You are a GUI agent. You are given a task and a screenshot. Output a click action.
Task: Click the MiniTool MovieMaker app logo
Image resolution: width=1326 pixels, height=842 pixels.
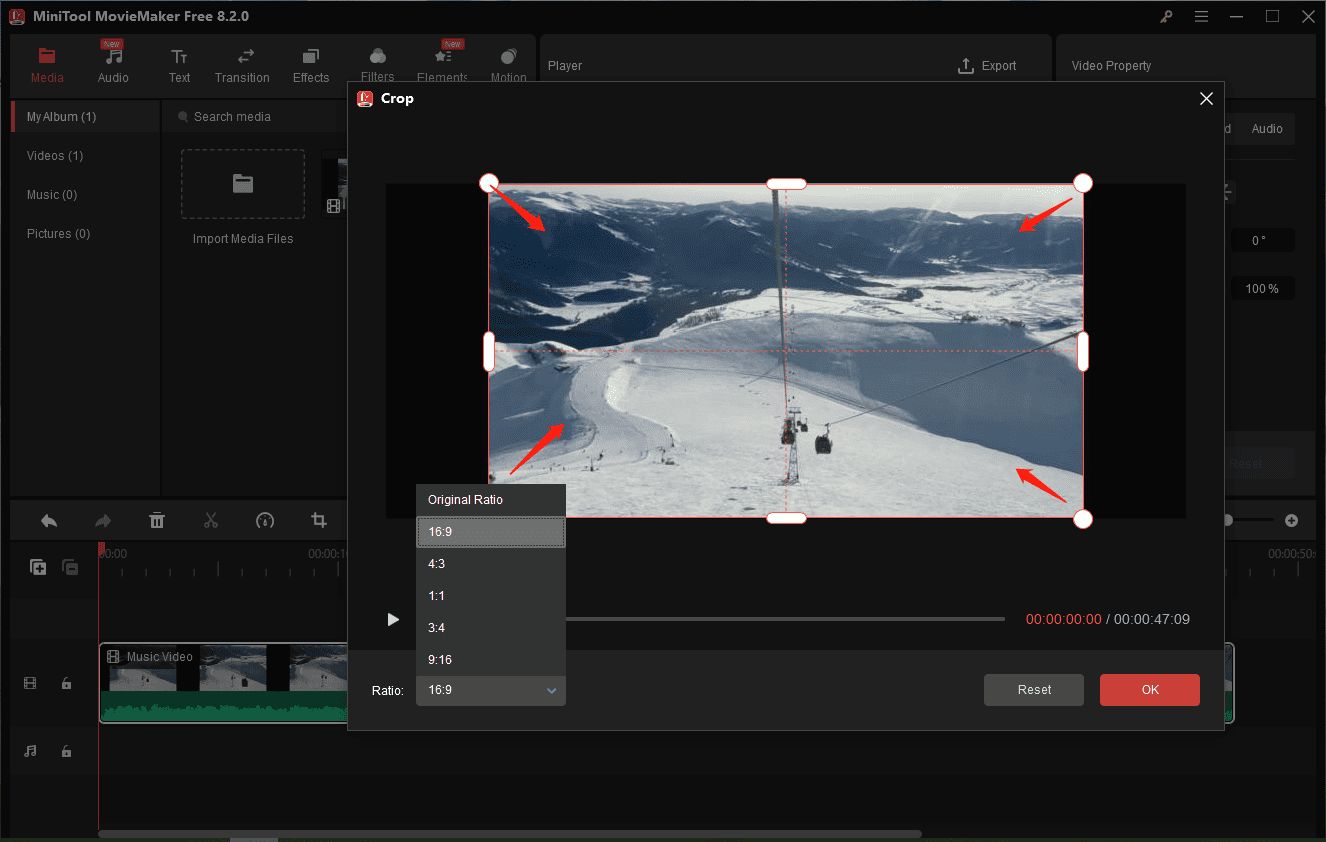pos(17,16)
